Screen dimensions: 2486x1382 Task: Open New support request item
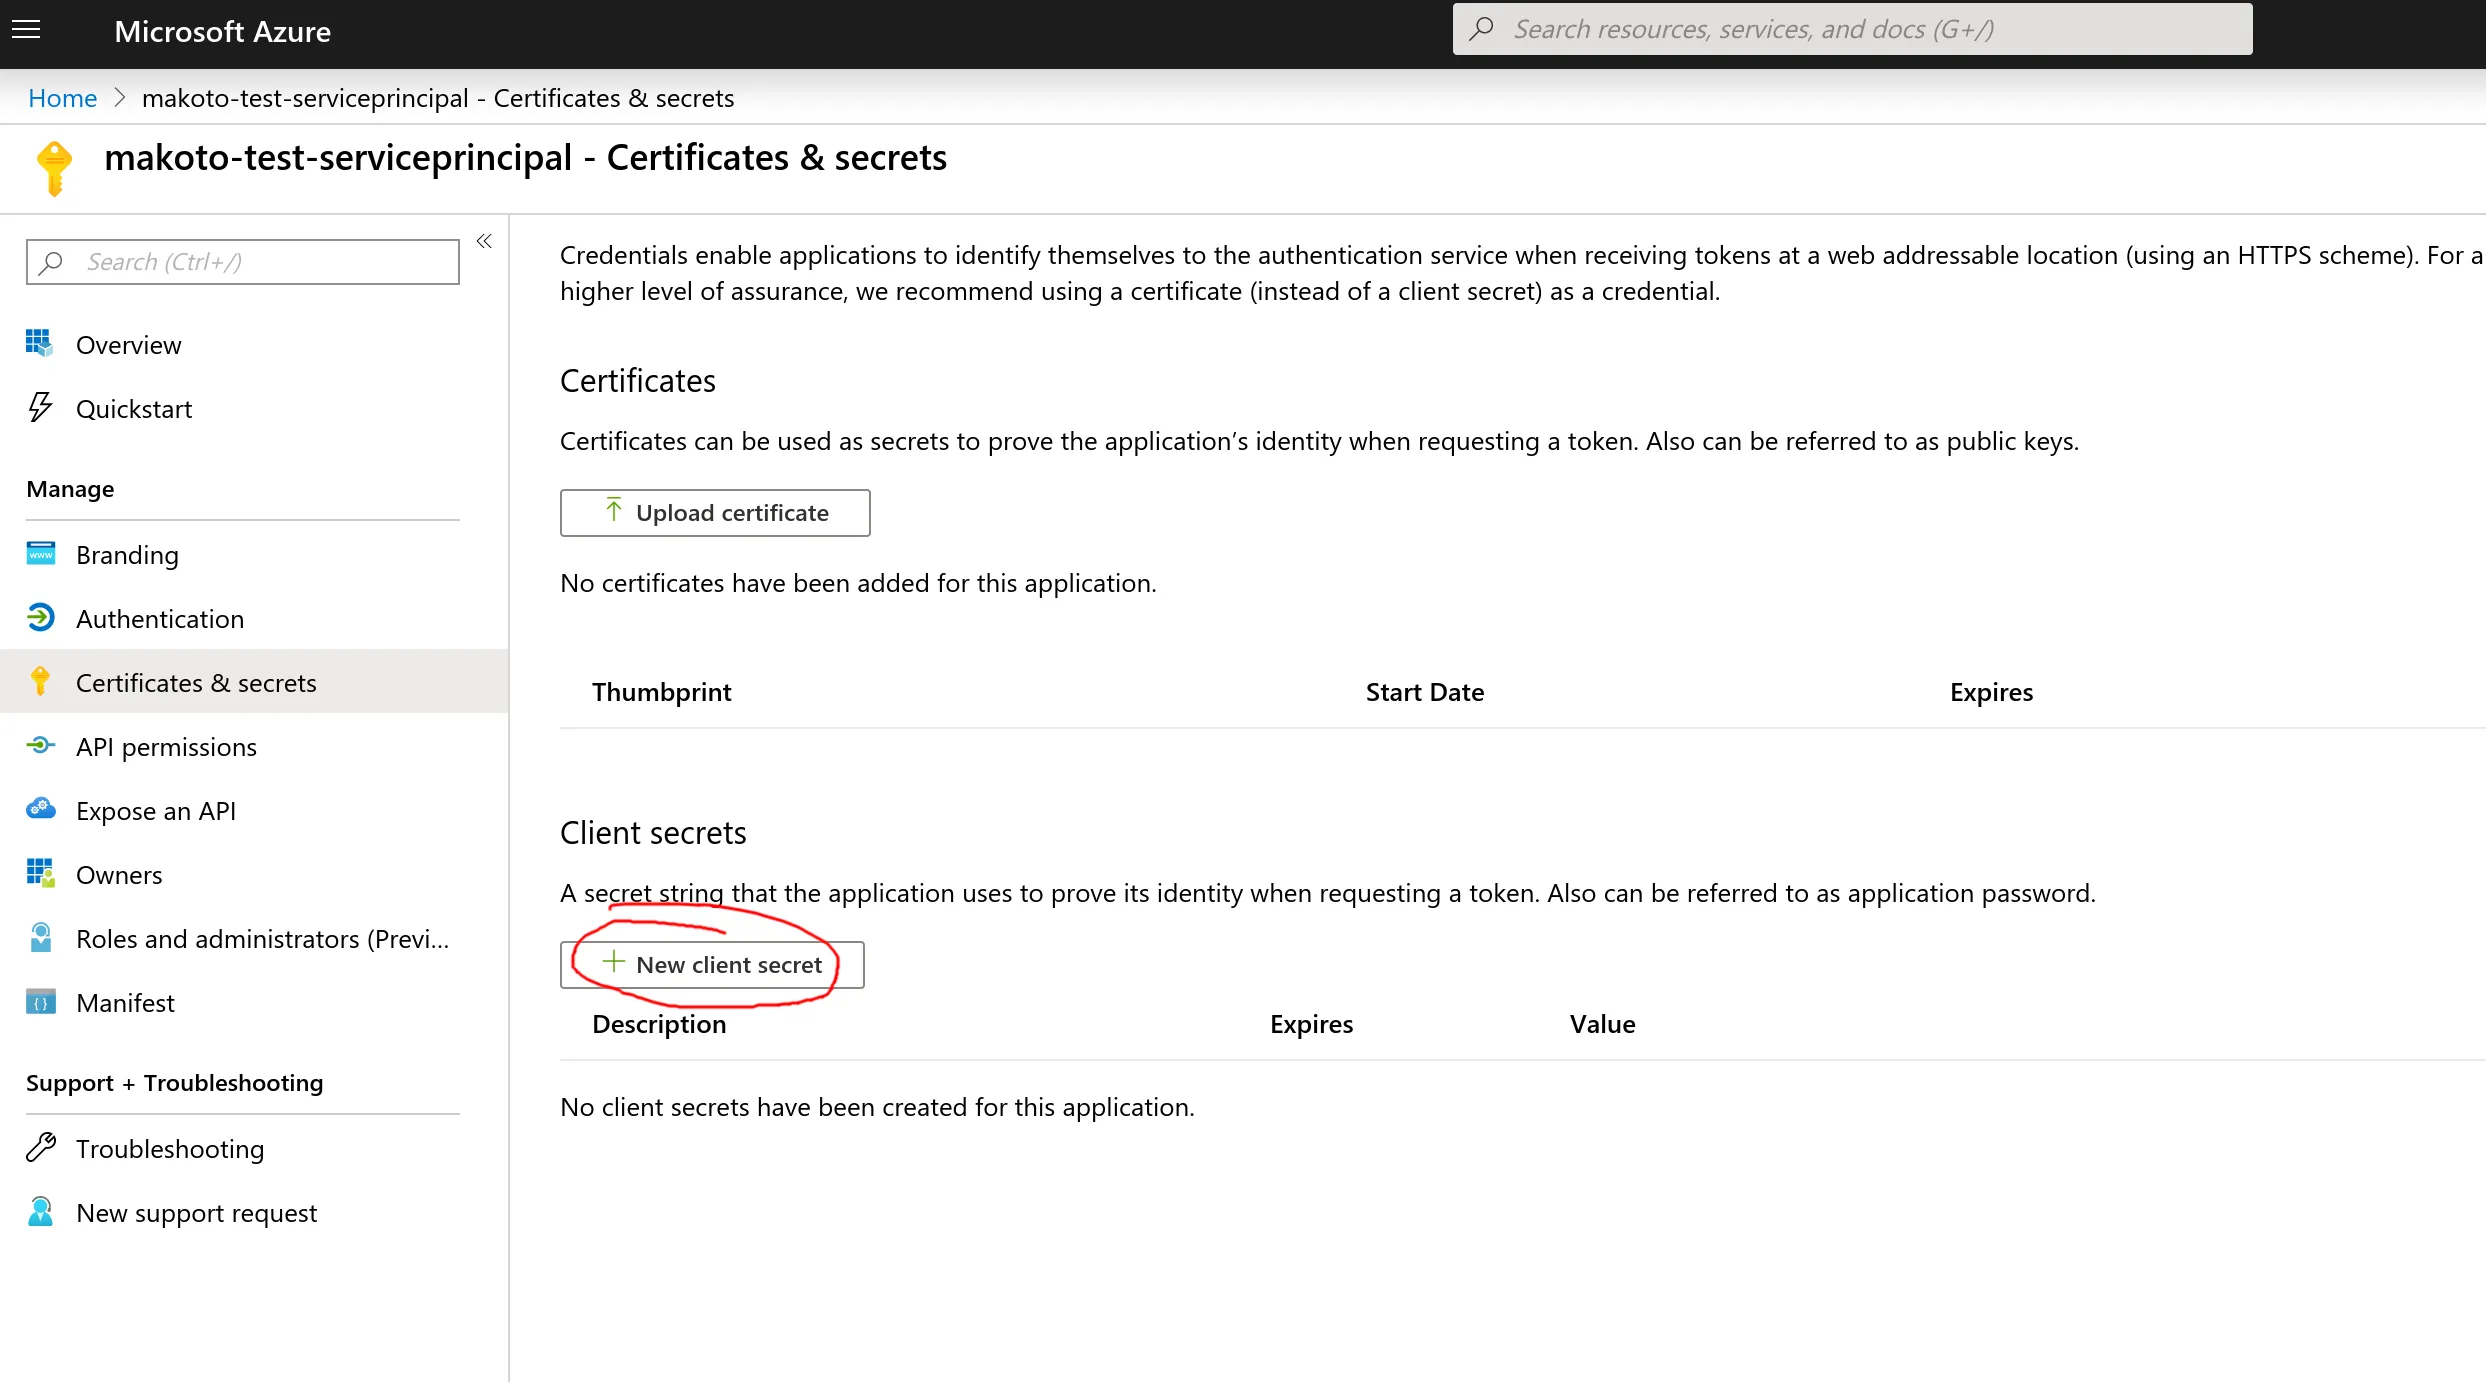point(196,1213)
